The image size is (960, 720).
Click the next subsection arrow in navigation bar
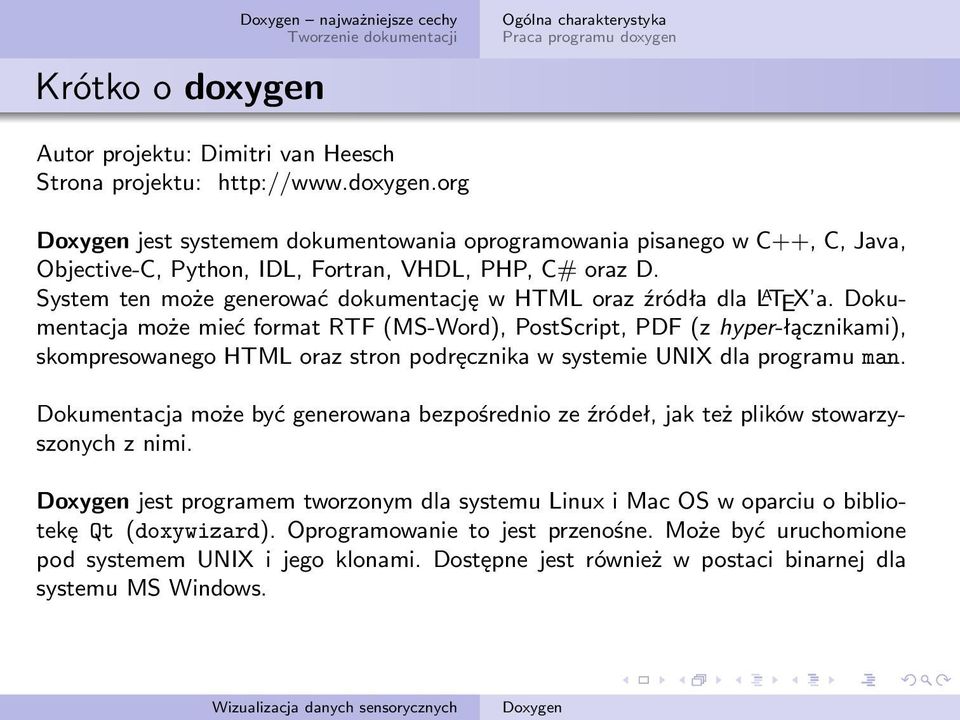tap(774, 680)
